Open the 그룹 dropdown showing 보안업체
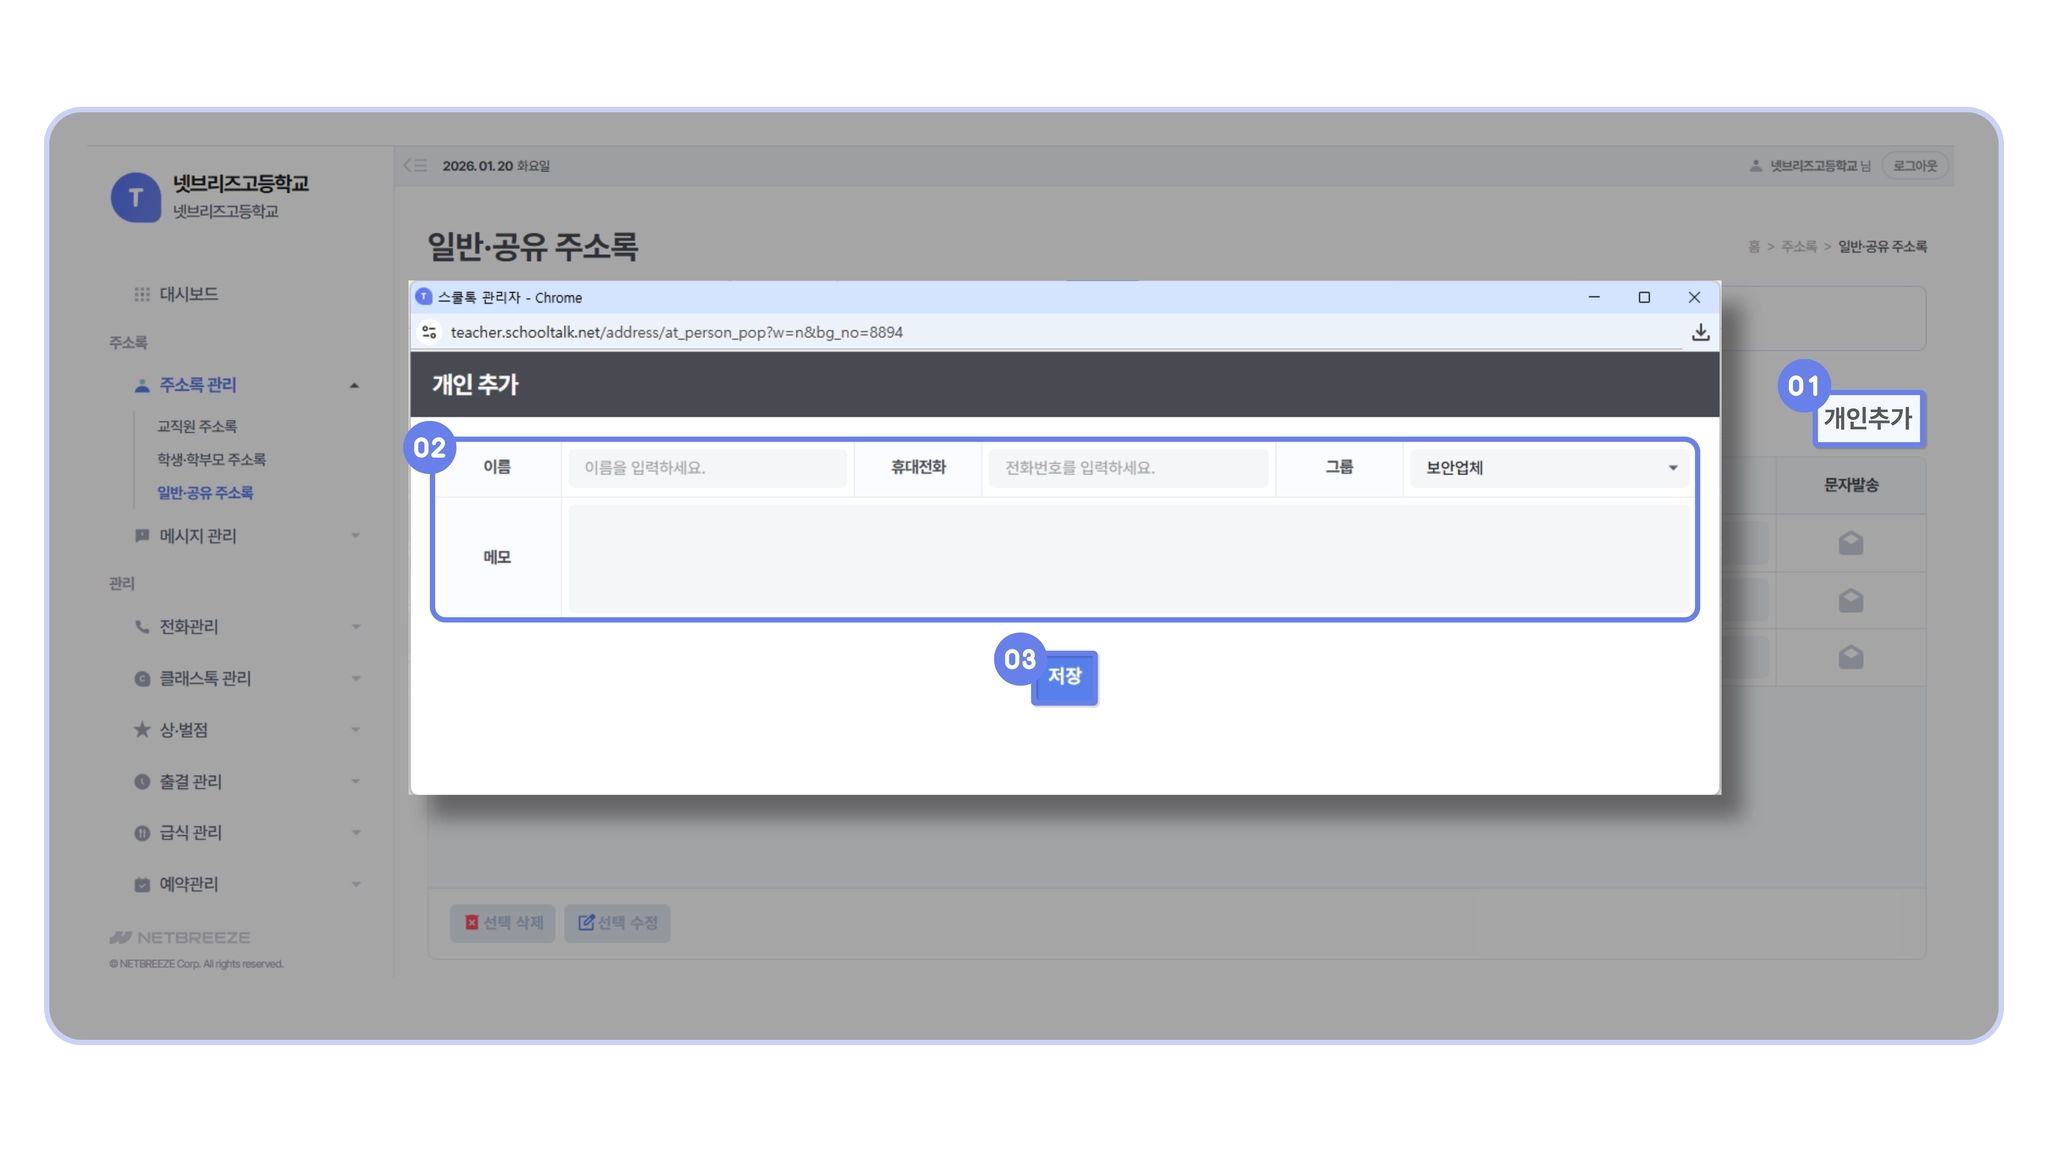The height and width of the screenshot is (1152, 2048). (x=1548, y=468)
